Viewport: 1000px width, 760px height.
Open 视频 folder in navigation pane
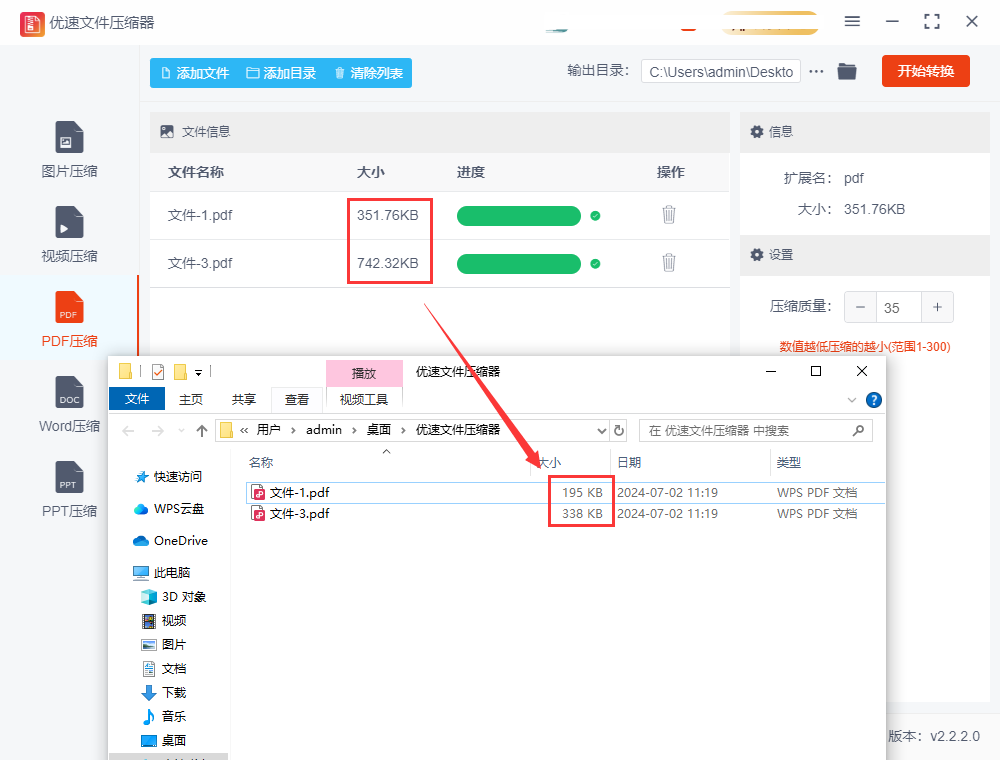[165, 621]
